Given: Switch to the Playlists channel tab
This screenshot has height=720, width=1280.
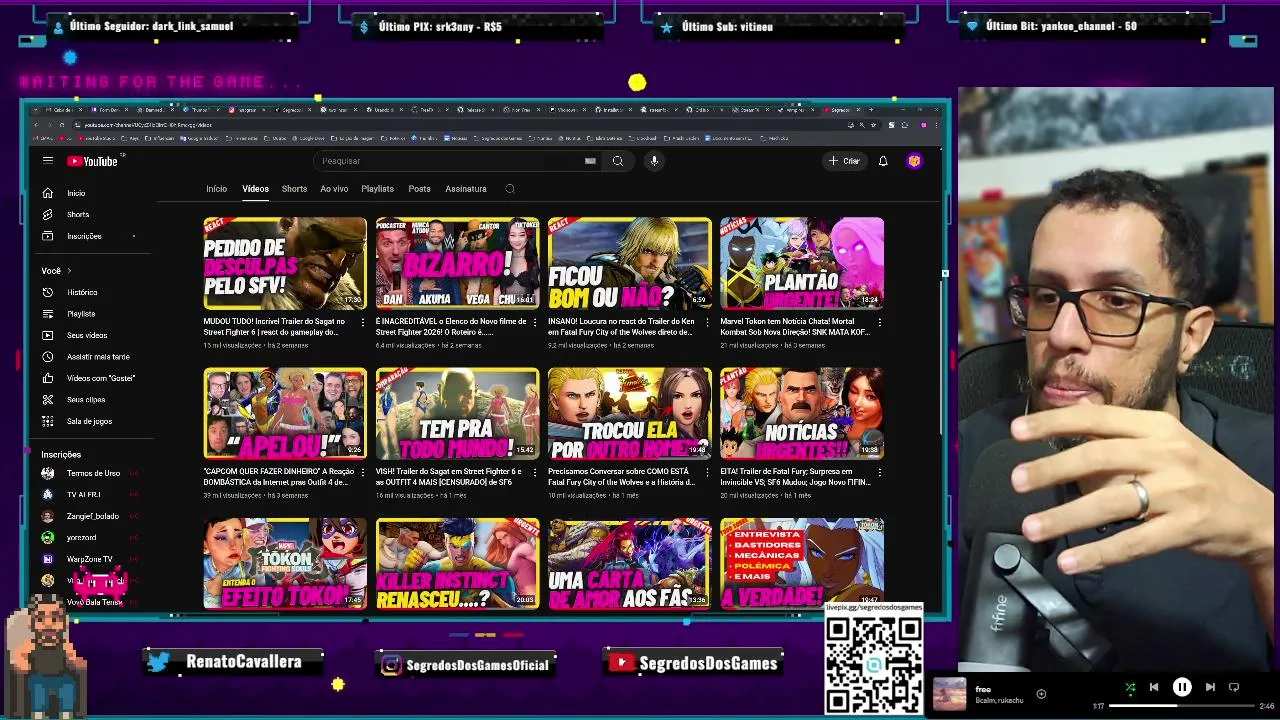Looking at the screenshot, I should (377, 189).
